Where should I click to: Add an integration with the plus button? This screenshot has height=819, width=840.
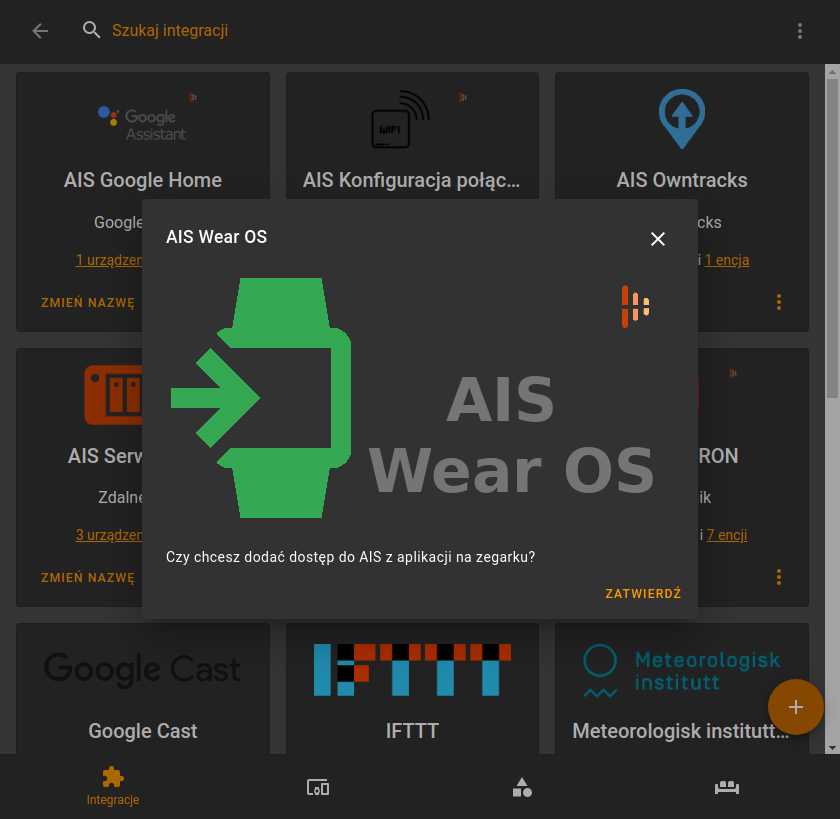(796, 707)
